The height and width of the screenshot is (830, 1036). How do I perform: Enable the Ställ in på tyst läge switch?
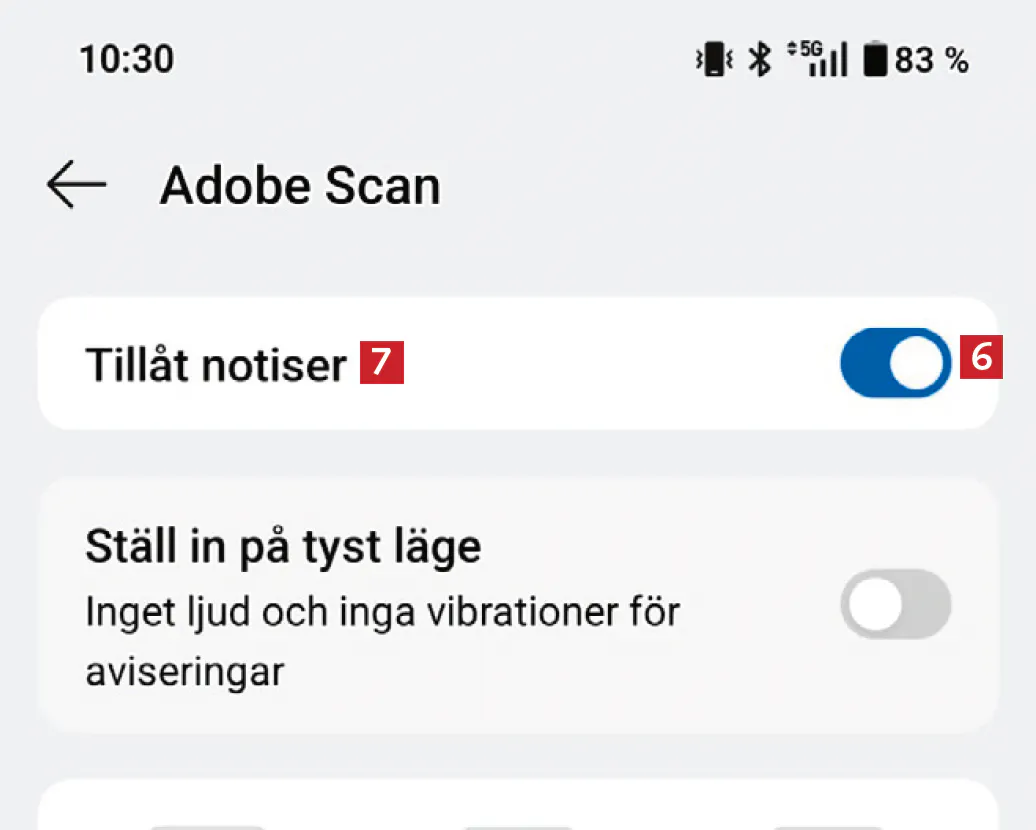(895, 604)
